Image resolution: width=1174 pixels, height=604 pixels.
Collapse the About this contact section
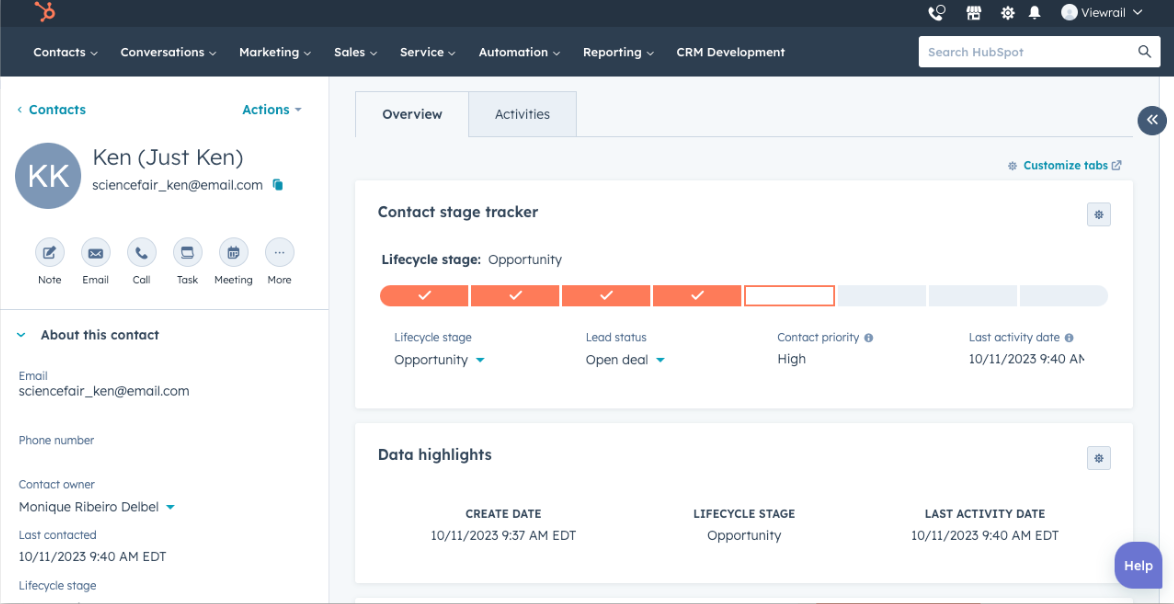[x=21, y=335]
